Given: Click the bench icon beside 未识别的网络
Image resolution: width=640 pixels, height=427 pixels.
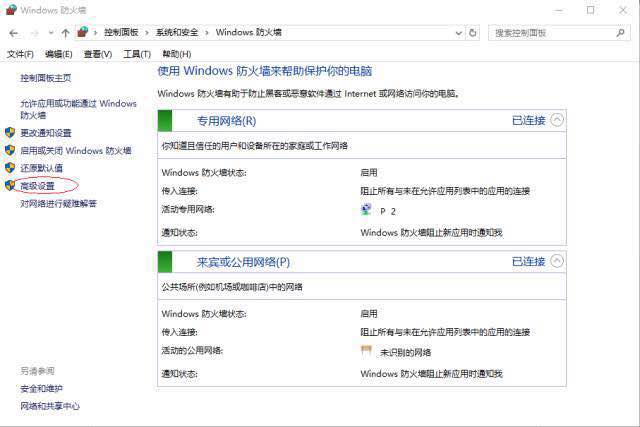Looking at the screenshot, I should tap(366, 351).
